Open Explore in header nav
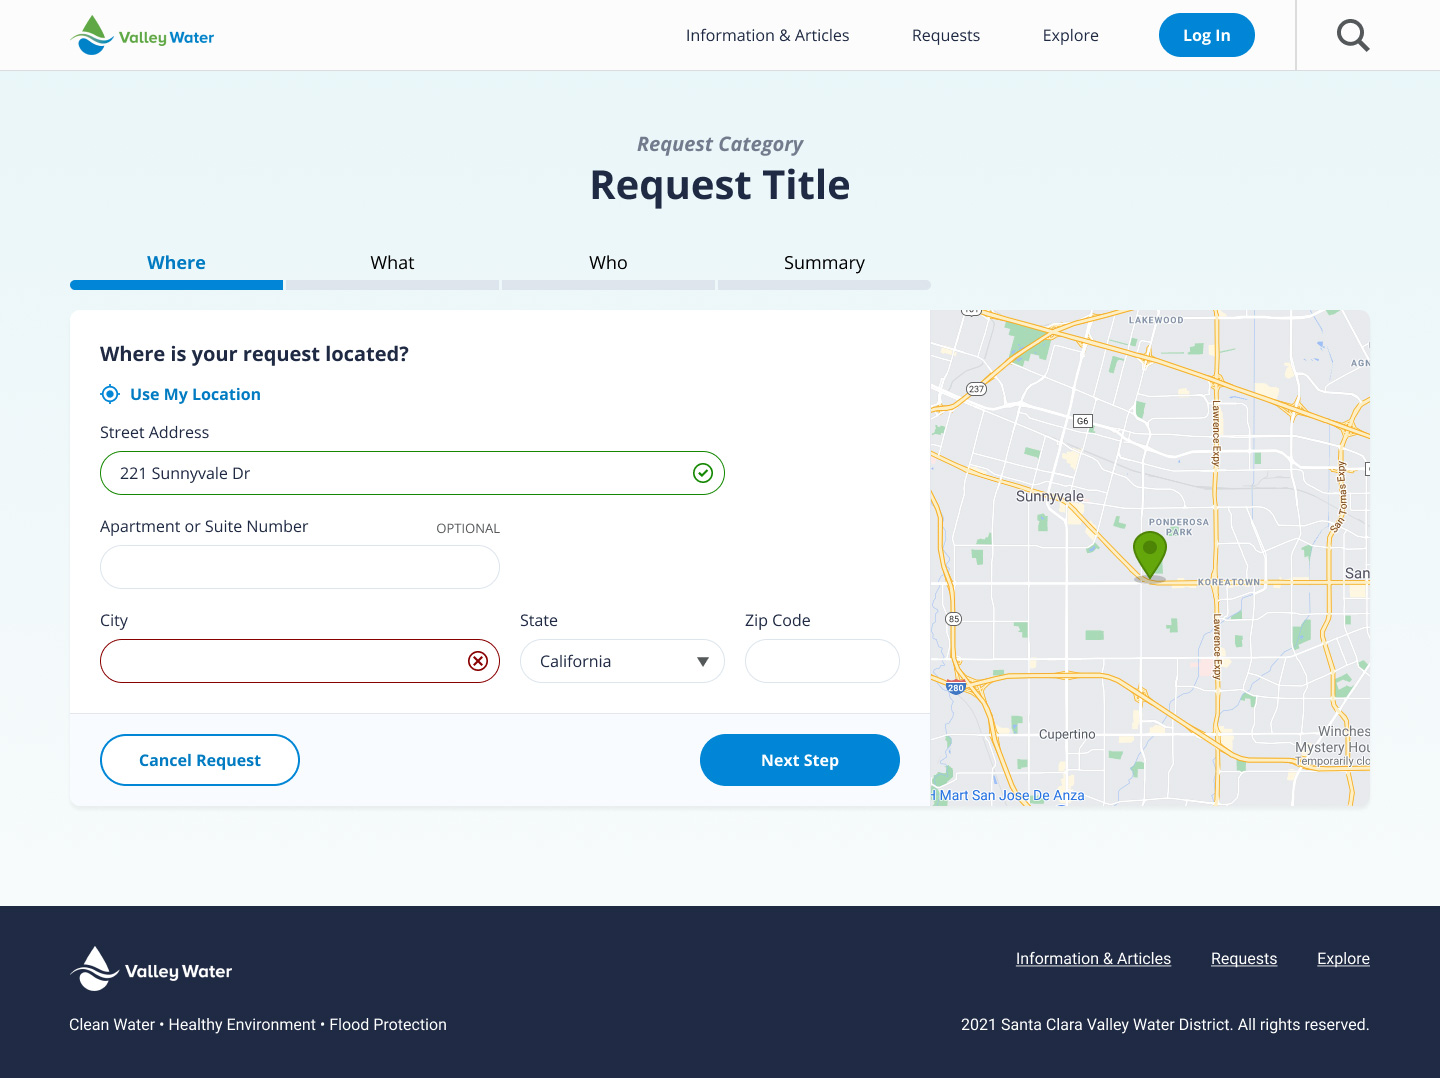Image resolution: width=1440 pixels, height=1078 pixels. (x=1070, y=35)
